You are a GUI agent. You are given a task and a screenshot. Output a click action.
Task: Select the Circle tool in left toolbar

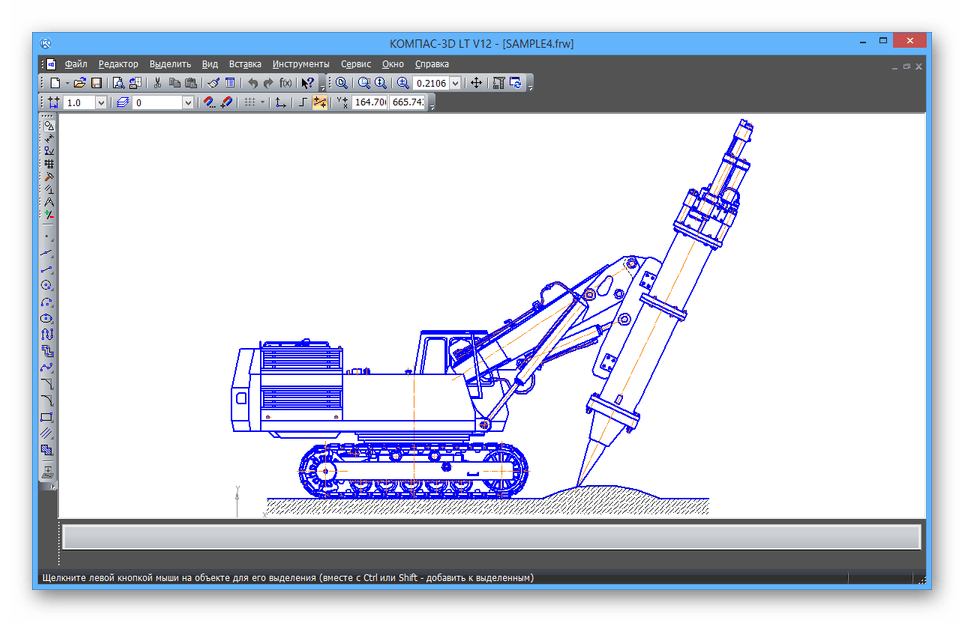(47, 285)
